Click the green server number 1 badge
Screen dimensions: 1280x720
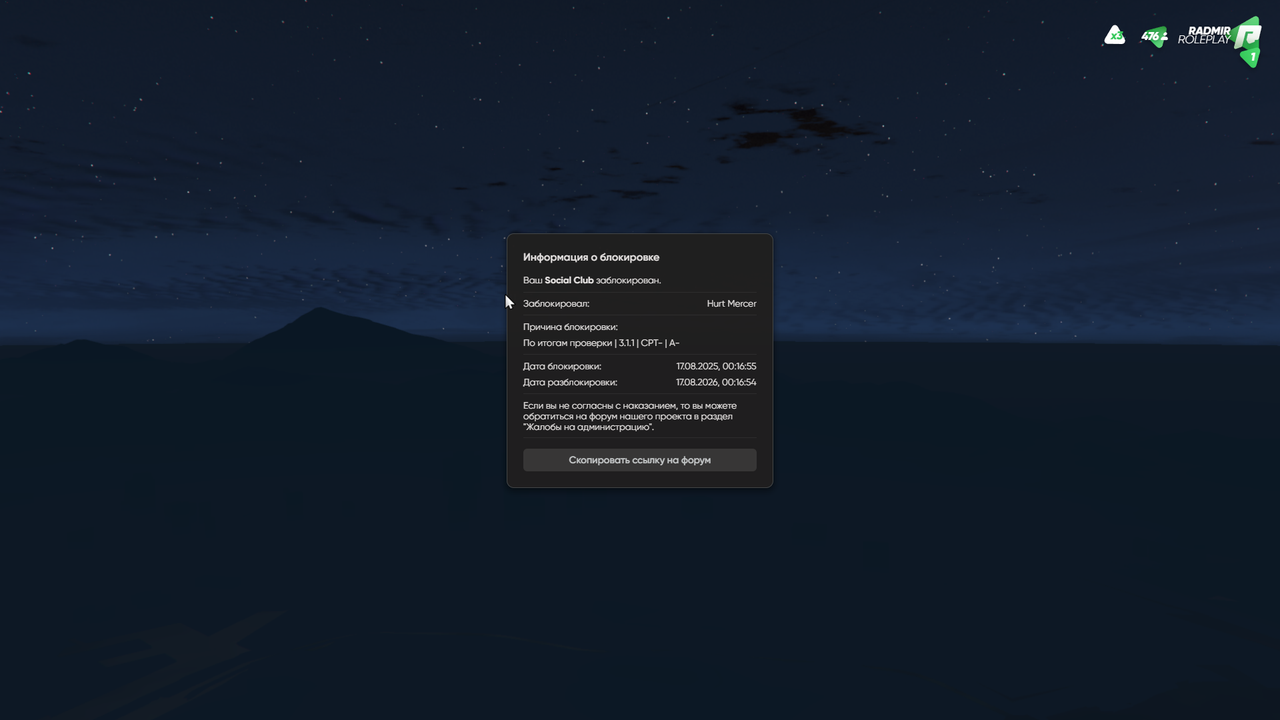click(x=1252, y=58)
